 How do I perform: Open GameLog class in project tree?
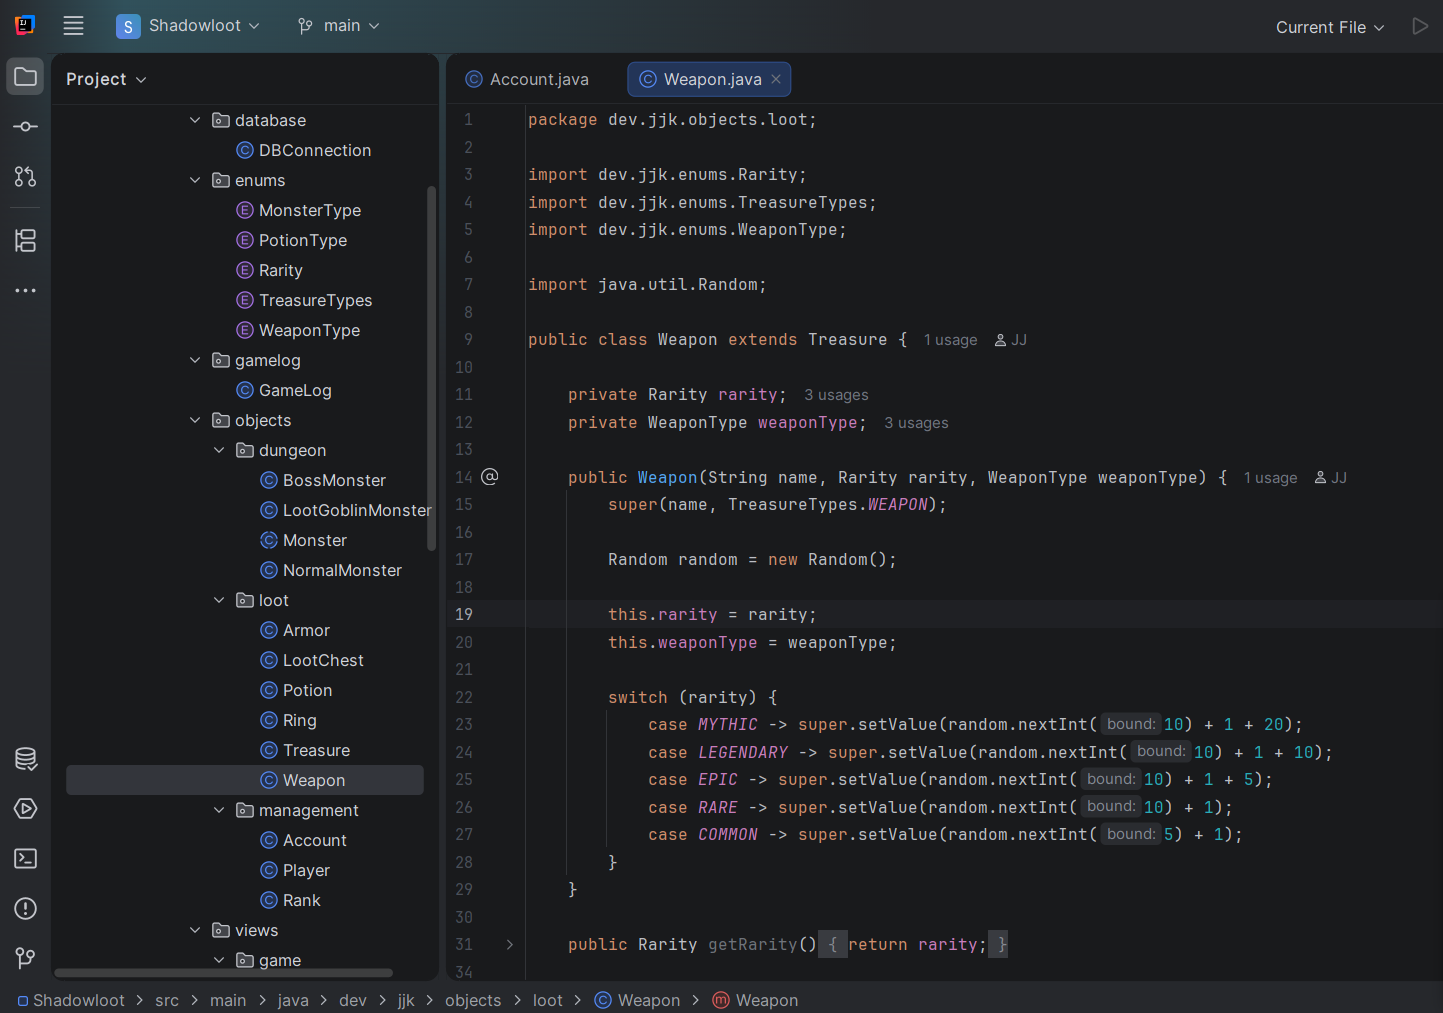(x=283, y=390)
